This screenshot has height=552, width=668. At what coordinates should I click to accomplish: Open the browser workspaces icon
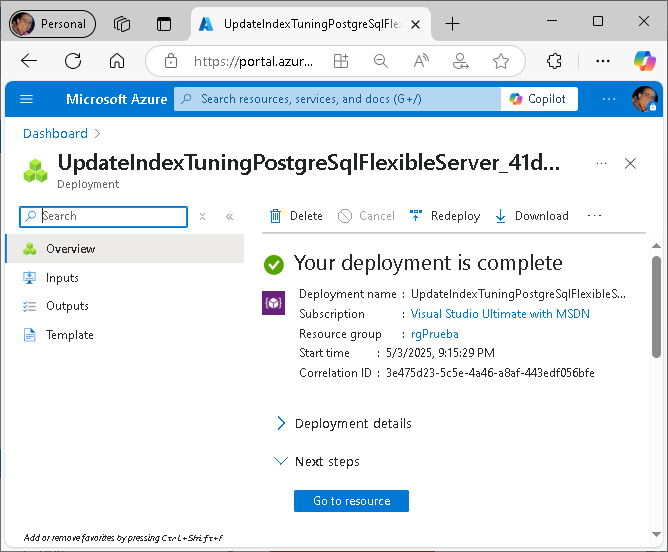(x=122, y=24)
